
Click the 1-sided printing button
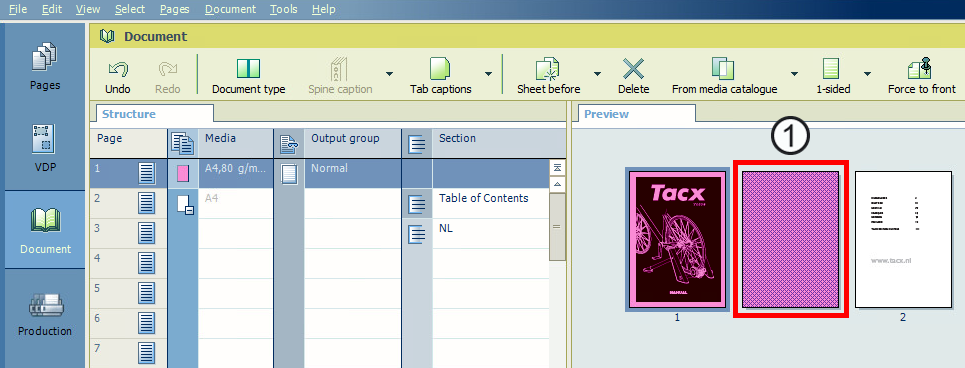tap(833, 76)
